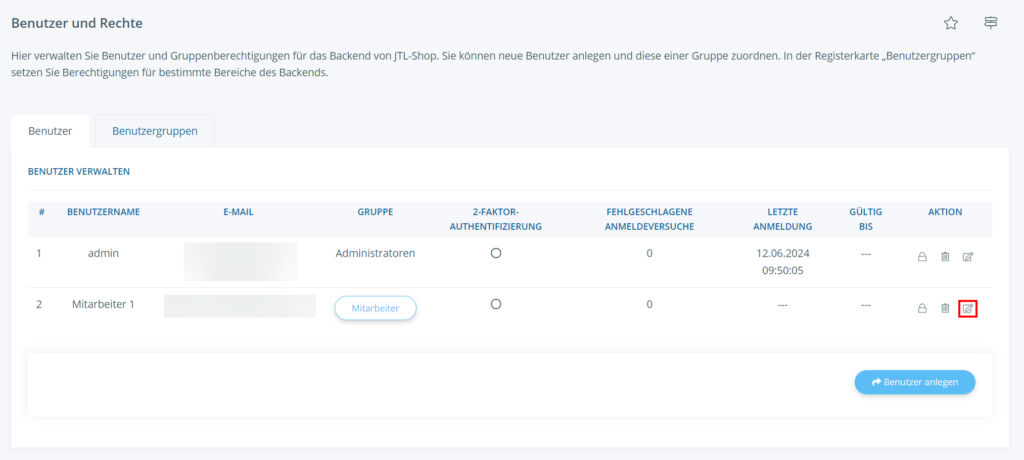Delete the admin user with trash icon
Viewport: 1024px width, 460px height.
(945, 257)
